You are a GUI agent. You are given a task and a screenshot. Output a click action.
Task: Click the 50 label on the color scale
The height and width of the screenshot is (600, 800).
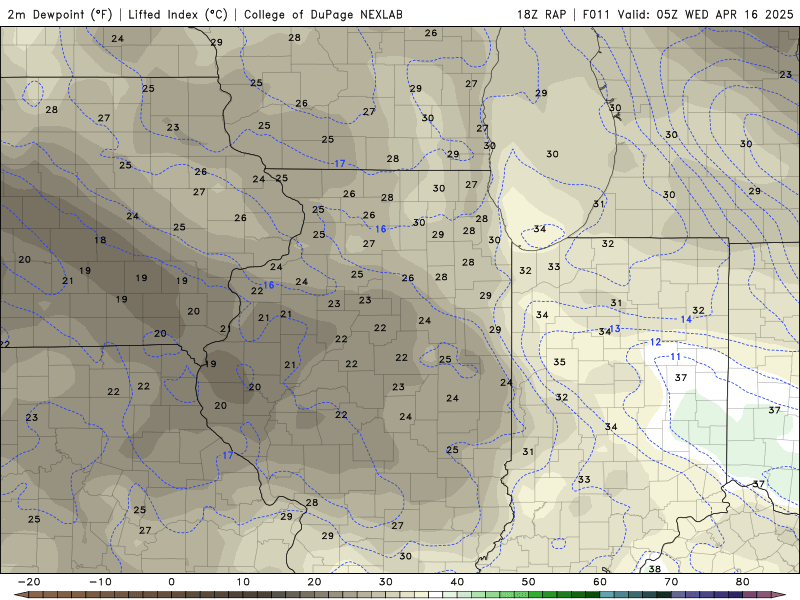[x=529, y=582]
